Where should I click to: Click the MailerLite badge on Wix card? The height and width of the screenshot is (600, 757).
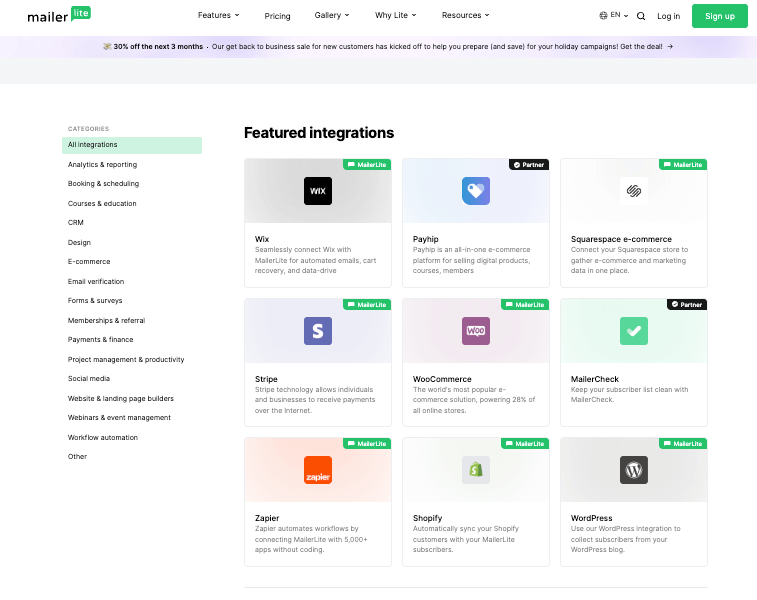pyautogui.click(x=367, y=165)
